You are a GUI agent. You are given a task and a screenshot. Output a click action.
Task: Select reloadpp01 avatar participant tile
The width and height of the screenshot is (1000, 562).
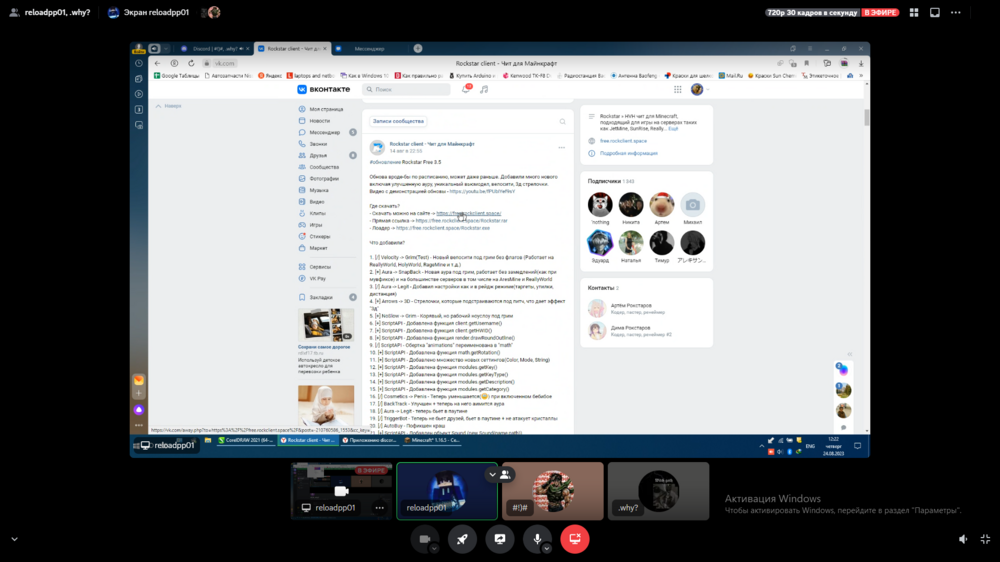[446, 491]
